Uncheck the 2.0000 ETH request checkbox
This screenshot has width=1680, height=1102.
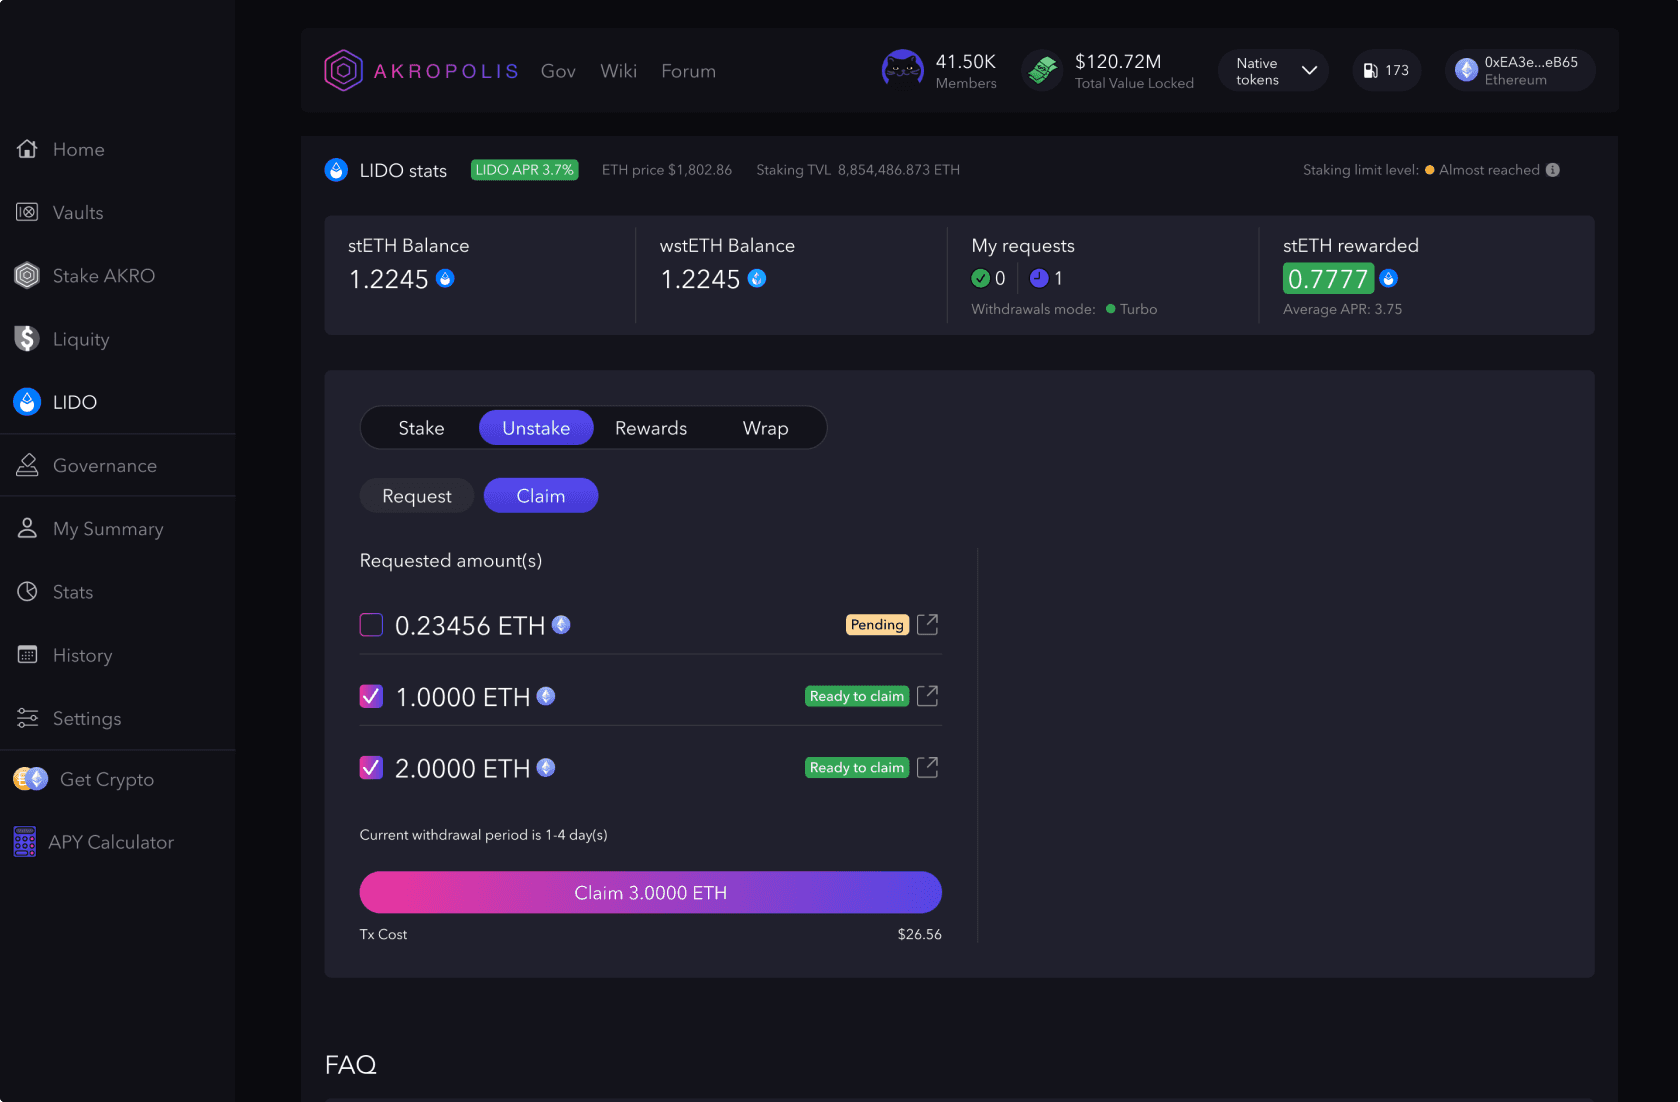click(371, 767)
